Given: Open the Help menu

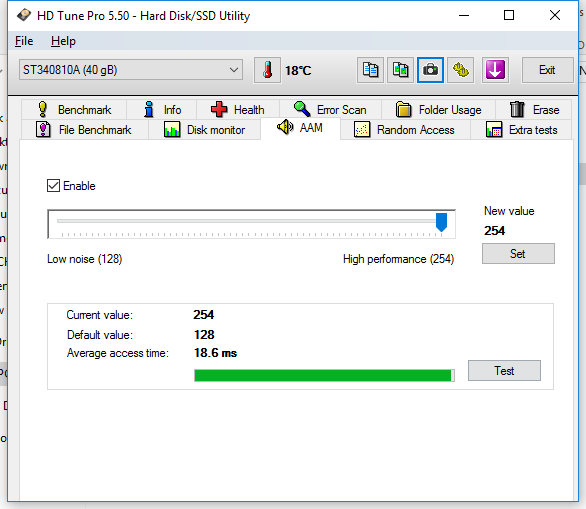Looking at the screenshot, I should [63, 41].
